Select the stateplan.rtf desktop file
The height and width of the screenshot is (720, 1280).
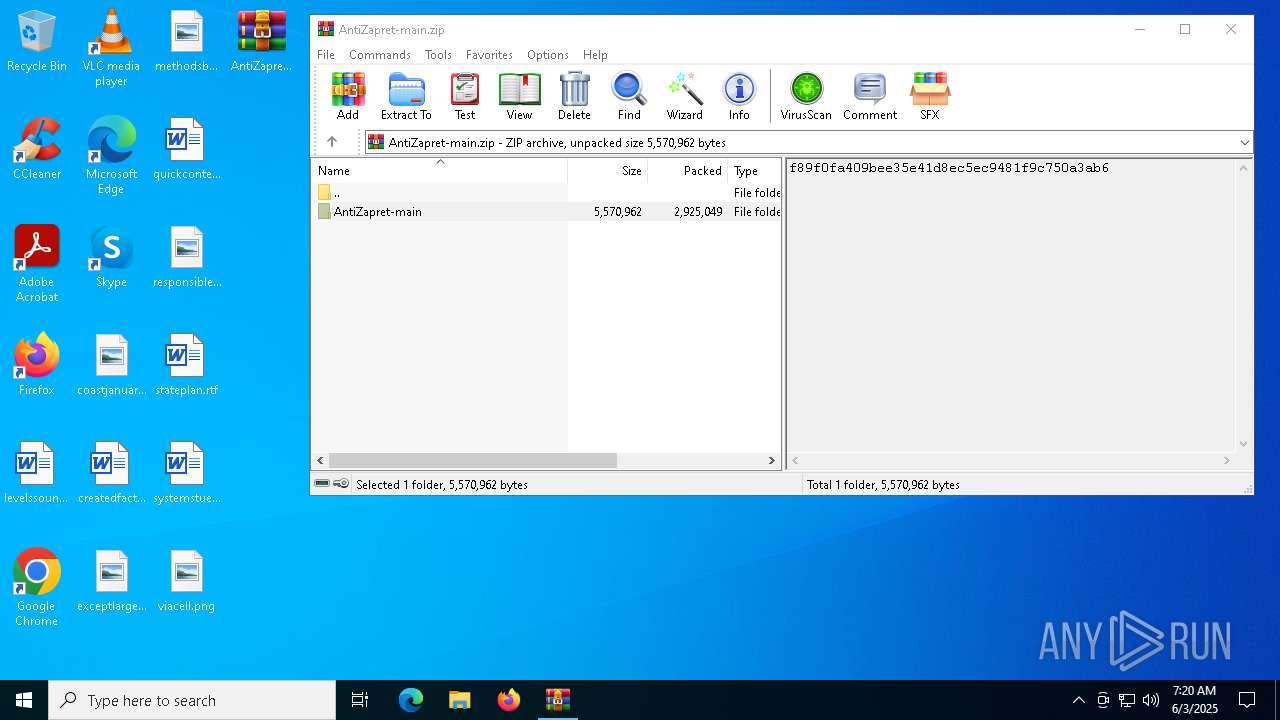[186, 365]
